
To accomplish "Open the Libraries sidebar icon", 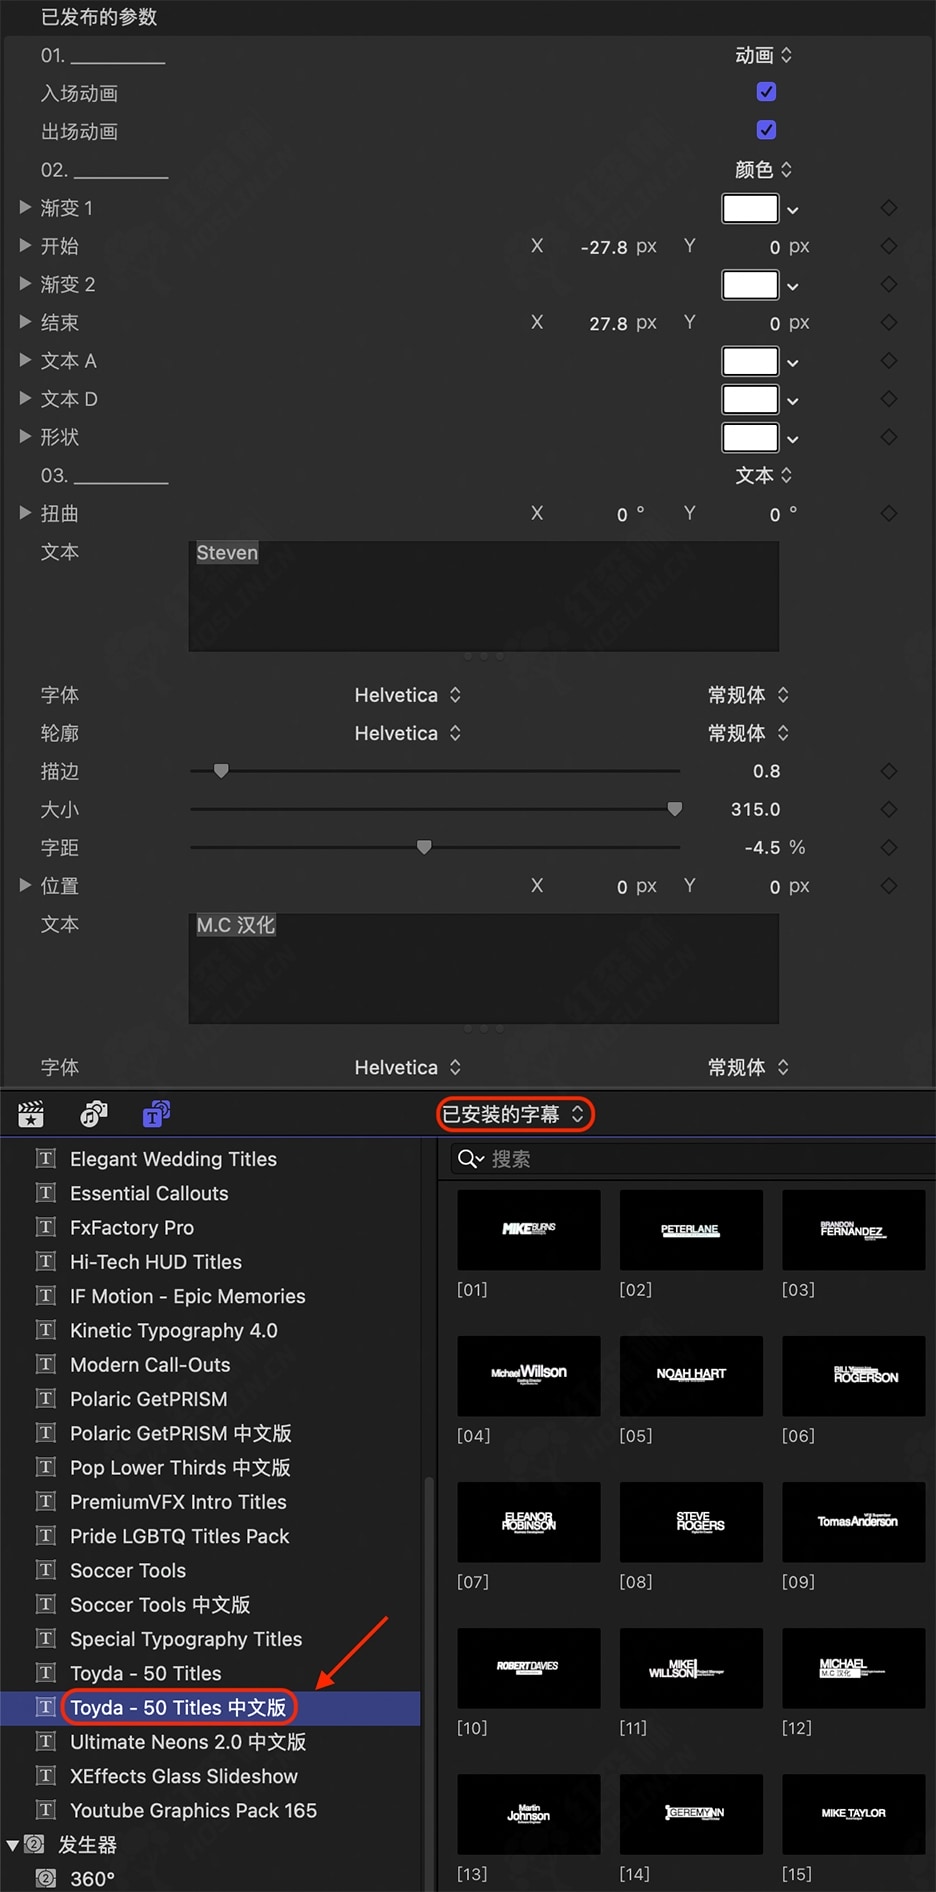I will (x=31, y=1113).
